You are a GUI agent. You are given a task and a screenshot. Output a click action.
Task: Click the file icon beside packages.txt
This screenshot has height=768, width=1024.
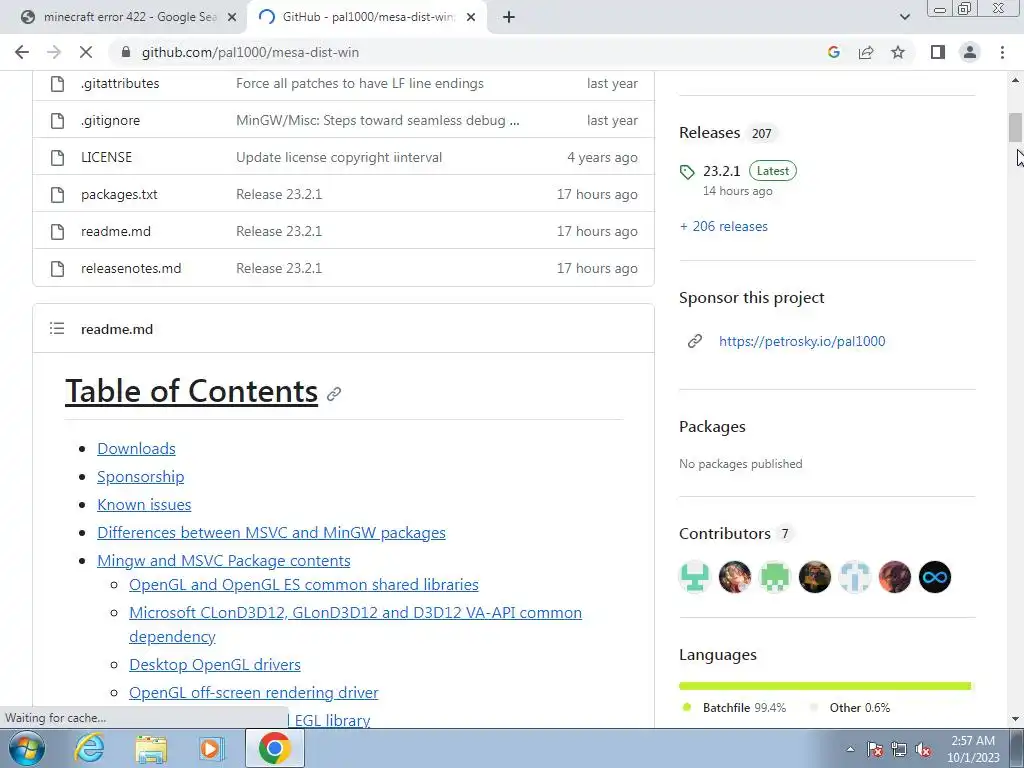pos(57,195)
